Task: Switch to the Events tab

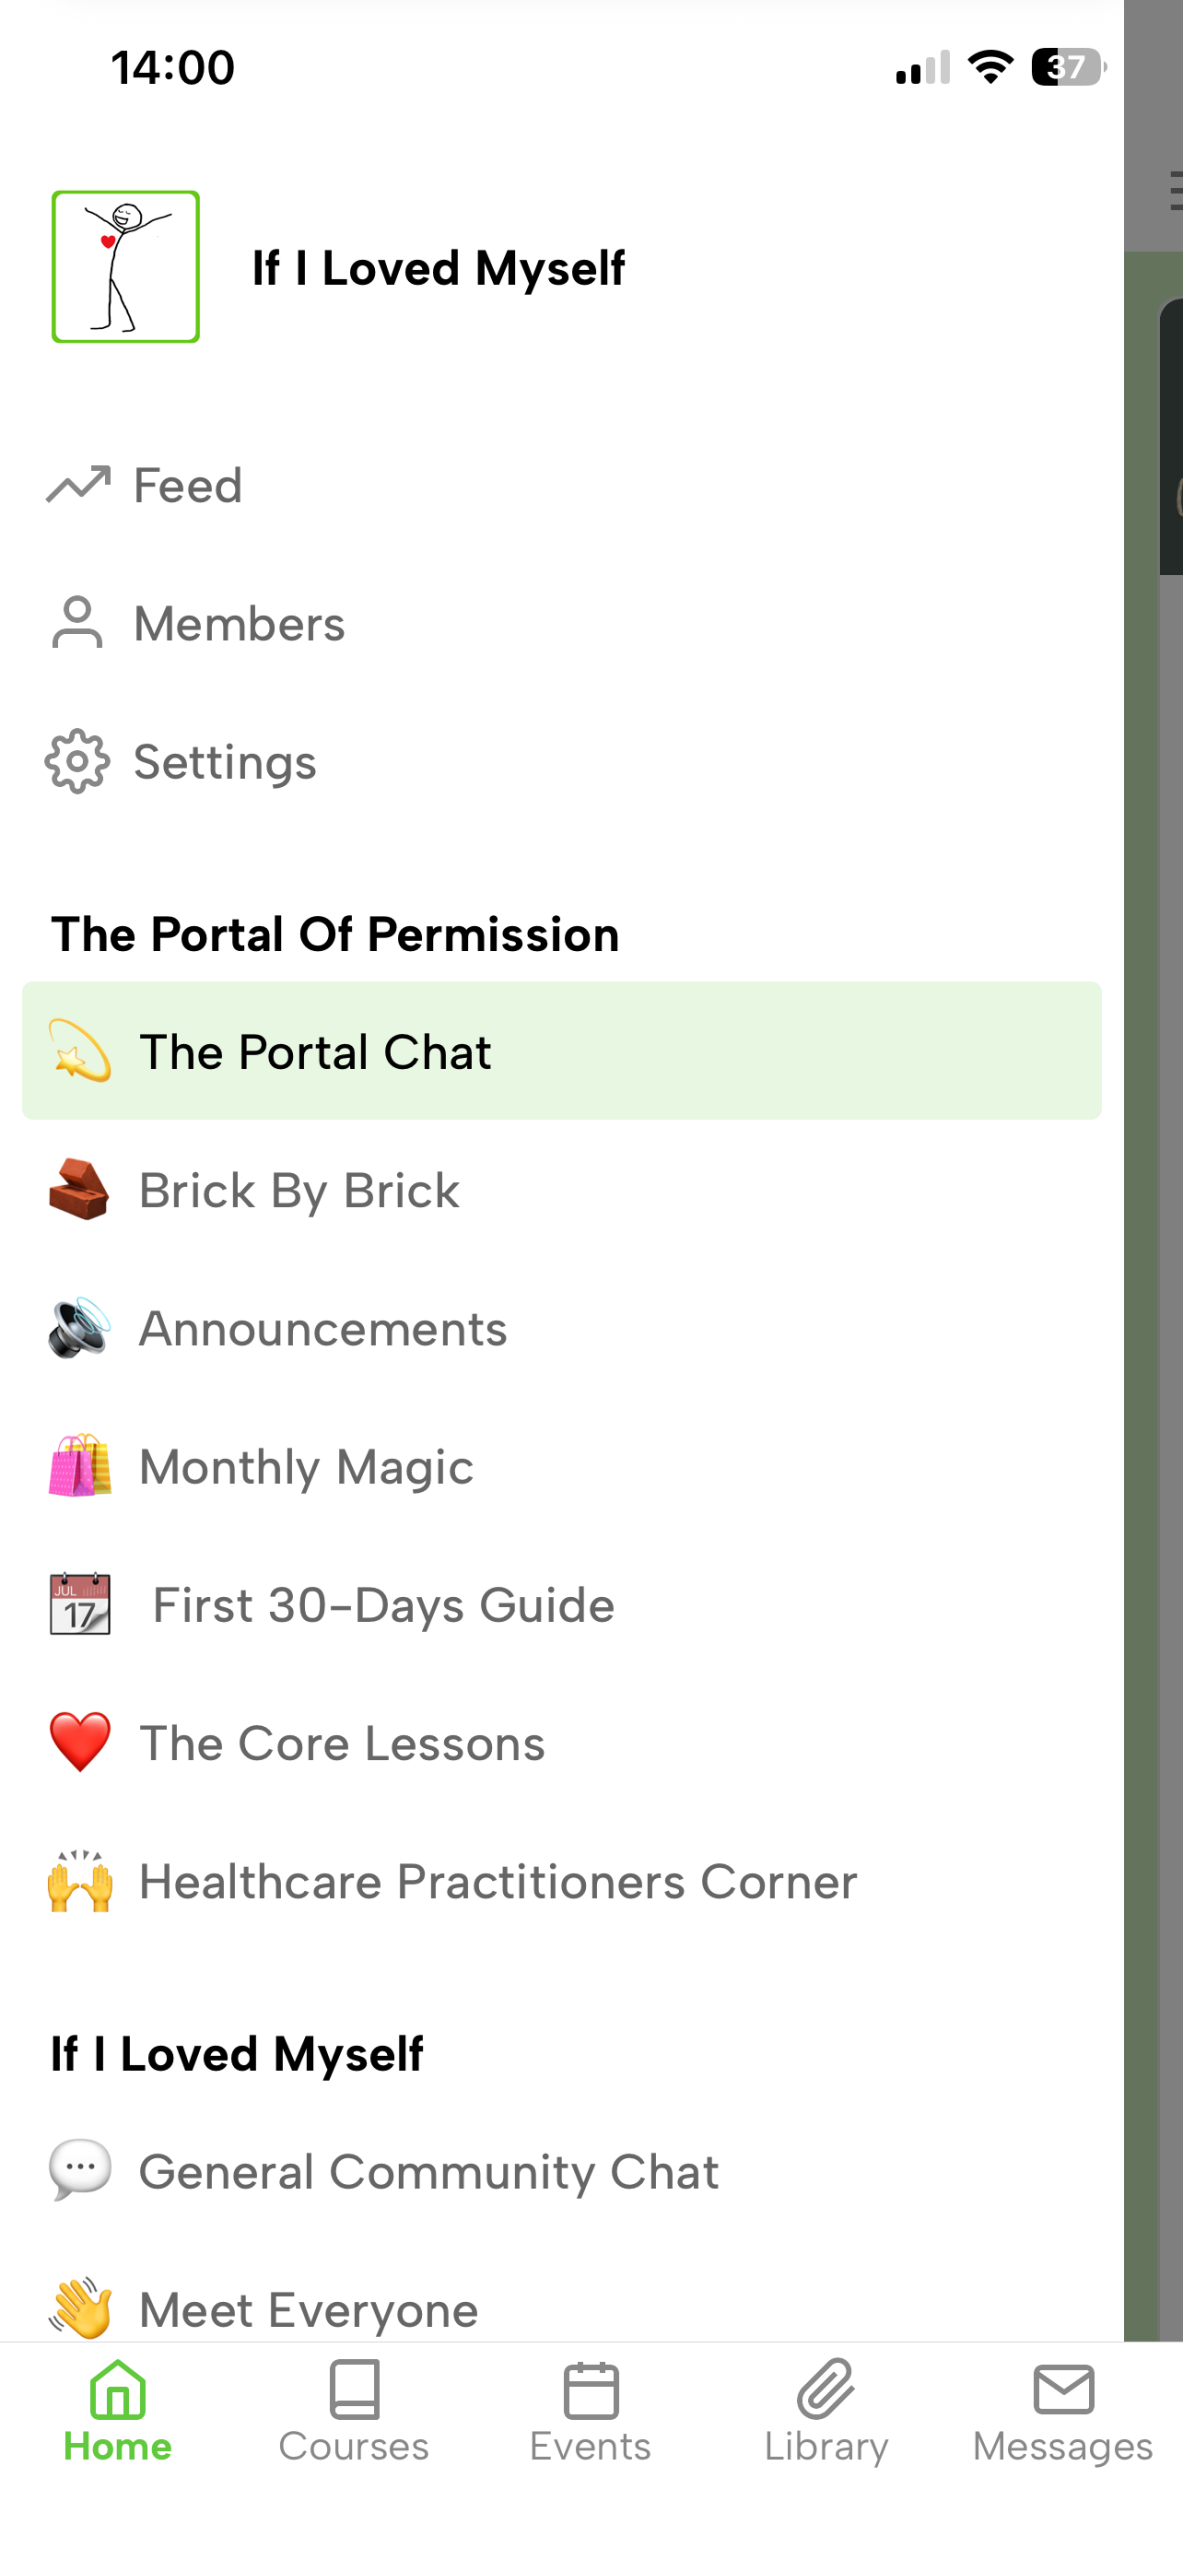Action: (590, 2412)
